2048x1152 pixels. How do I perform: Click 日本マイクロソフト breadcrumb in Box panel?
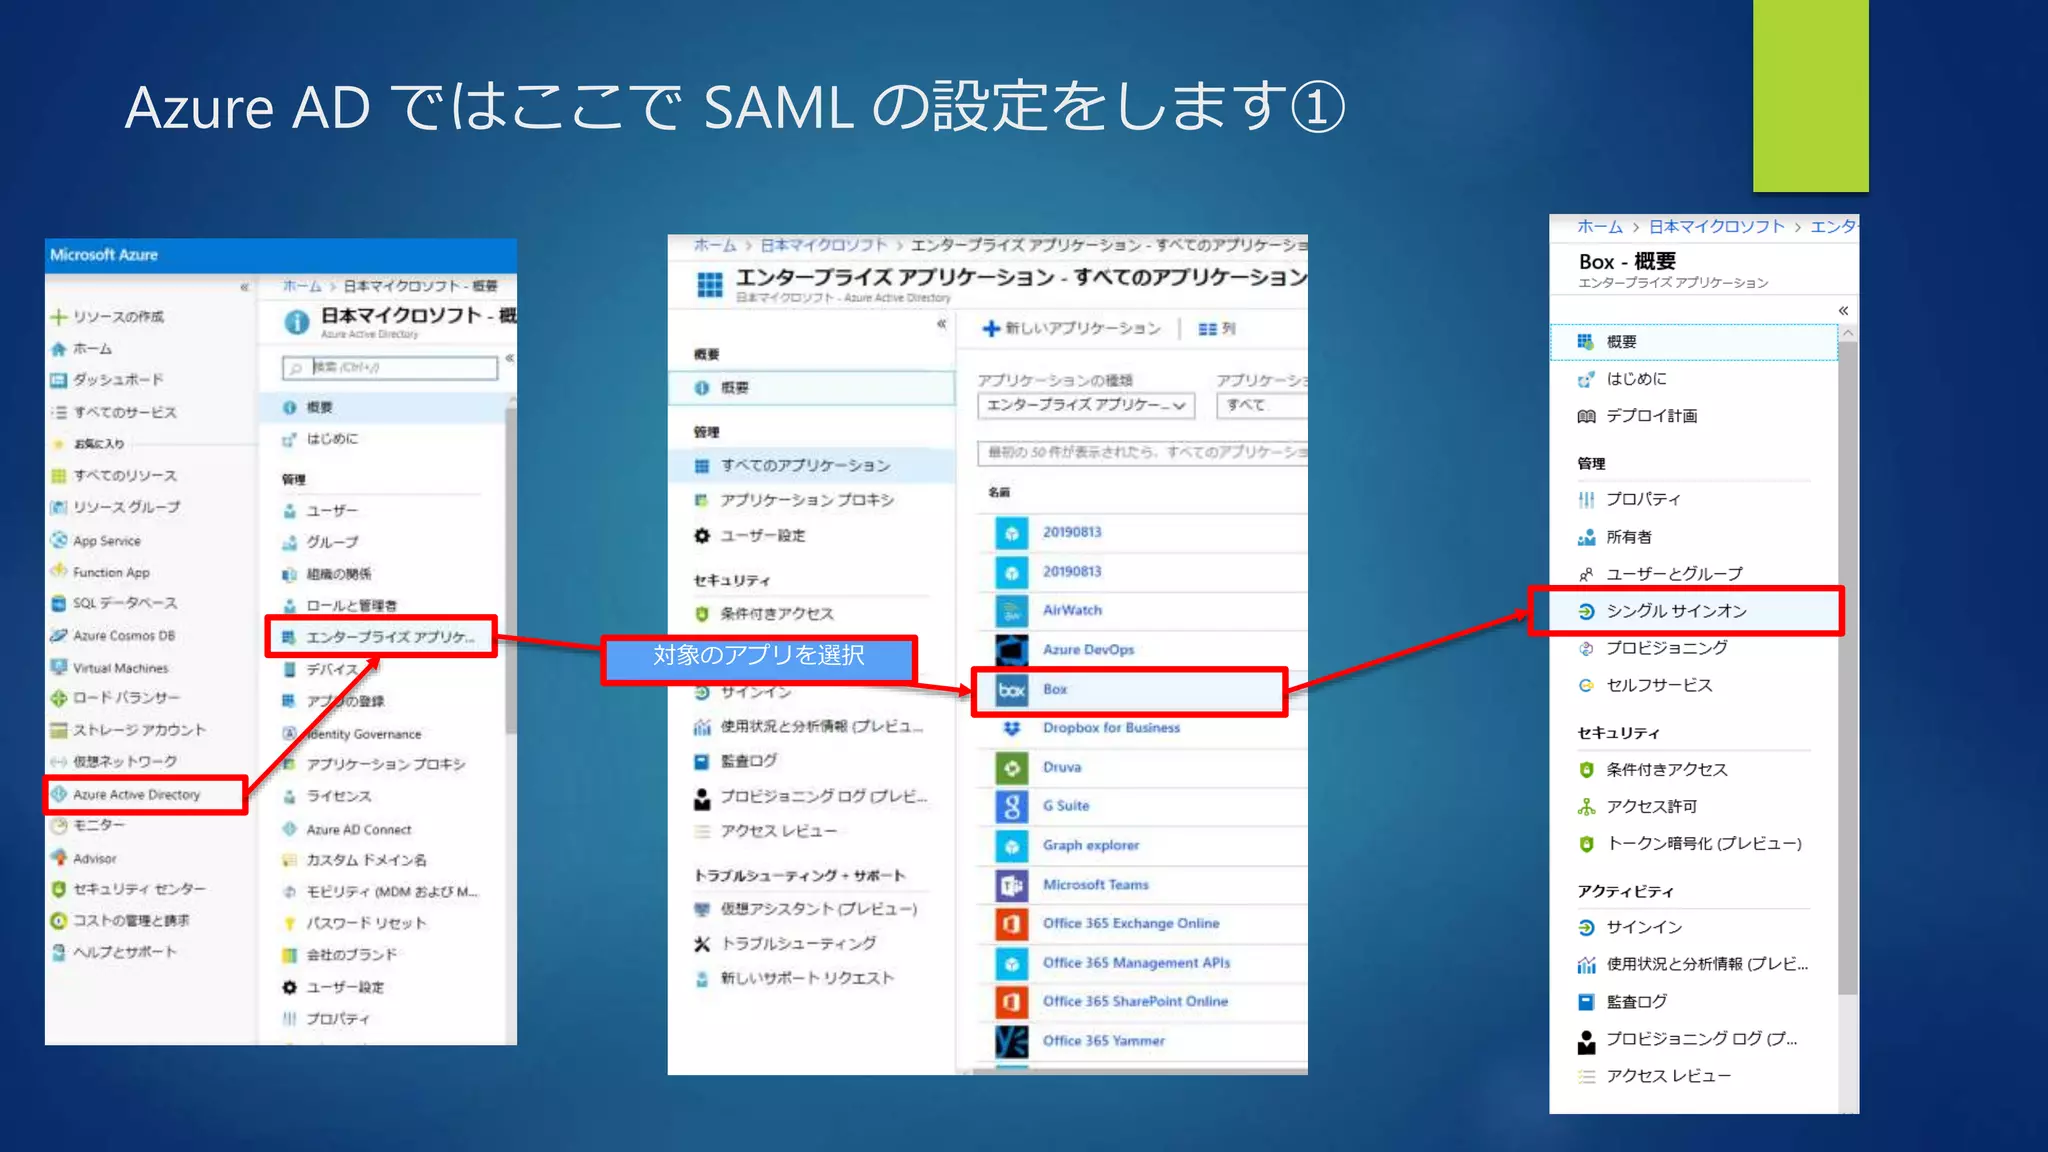[x=1716, y=227]
